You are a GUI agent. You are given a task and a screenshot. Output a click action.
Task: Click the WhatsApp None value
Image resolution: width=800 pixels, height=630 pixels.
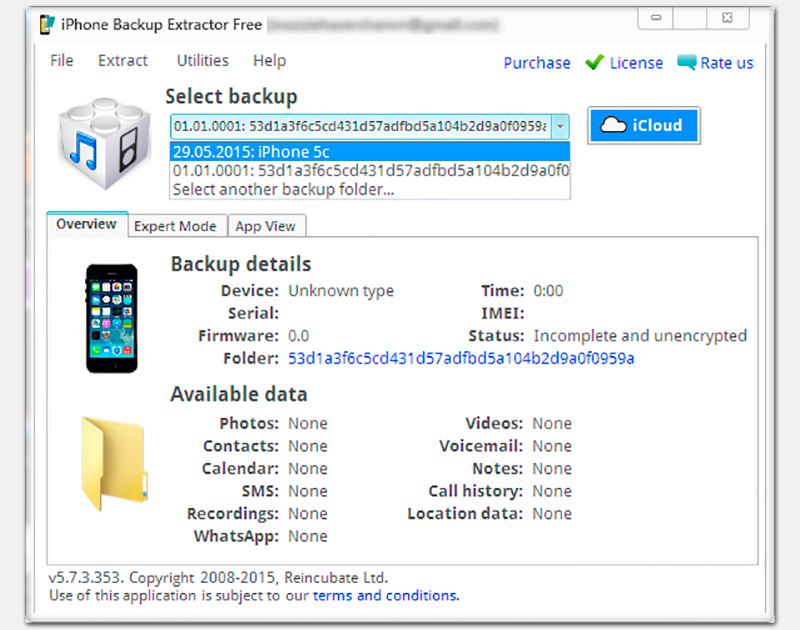[308, 536]
